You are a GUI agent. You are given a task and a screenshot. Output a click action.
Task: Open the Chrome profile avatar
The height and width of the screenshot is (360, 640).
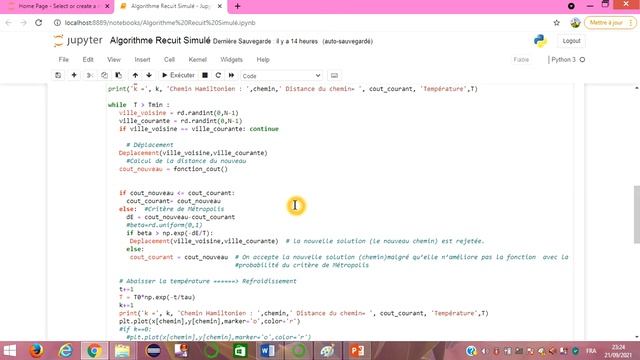click(x=575, y=23)
